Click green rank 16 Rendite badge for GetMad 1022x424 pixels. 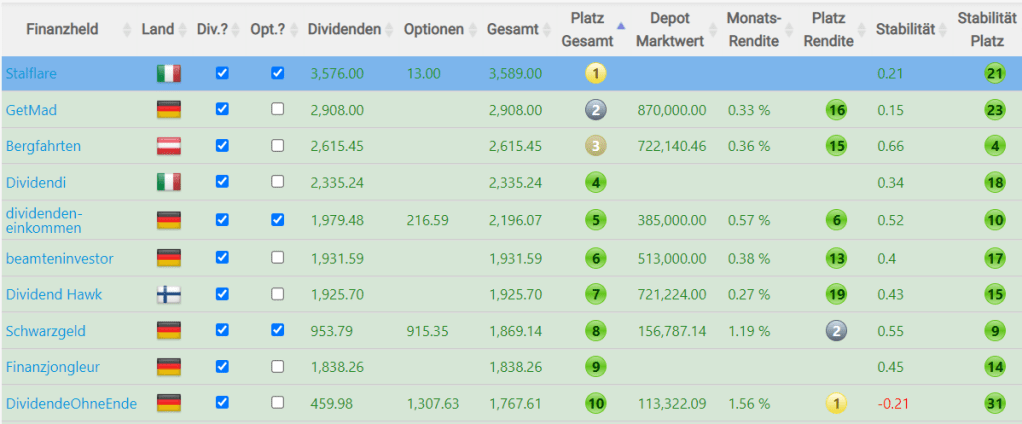coord(836,110)
